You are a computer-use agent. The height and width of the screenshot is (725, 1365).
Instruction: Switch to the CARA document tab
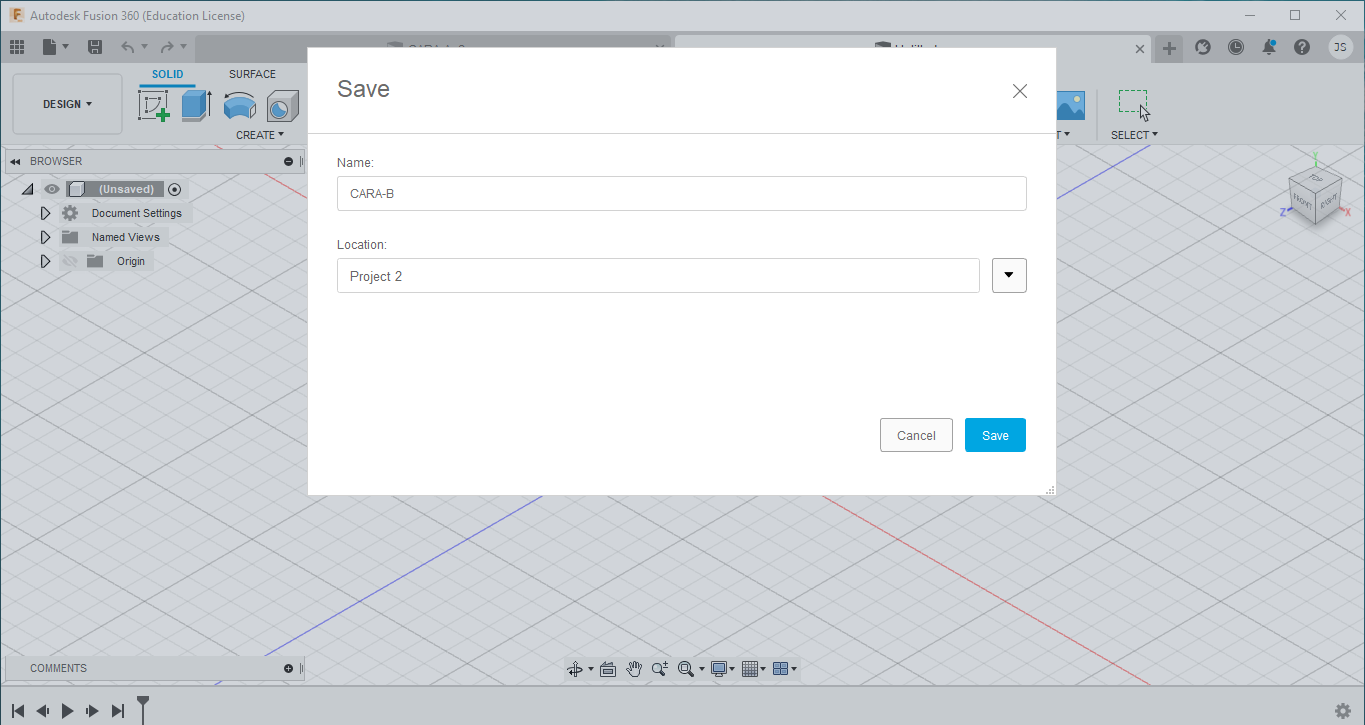pos(433,47)
